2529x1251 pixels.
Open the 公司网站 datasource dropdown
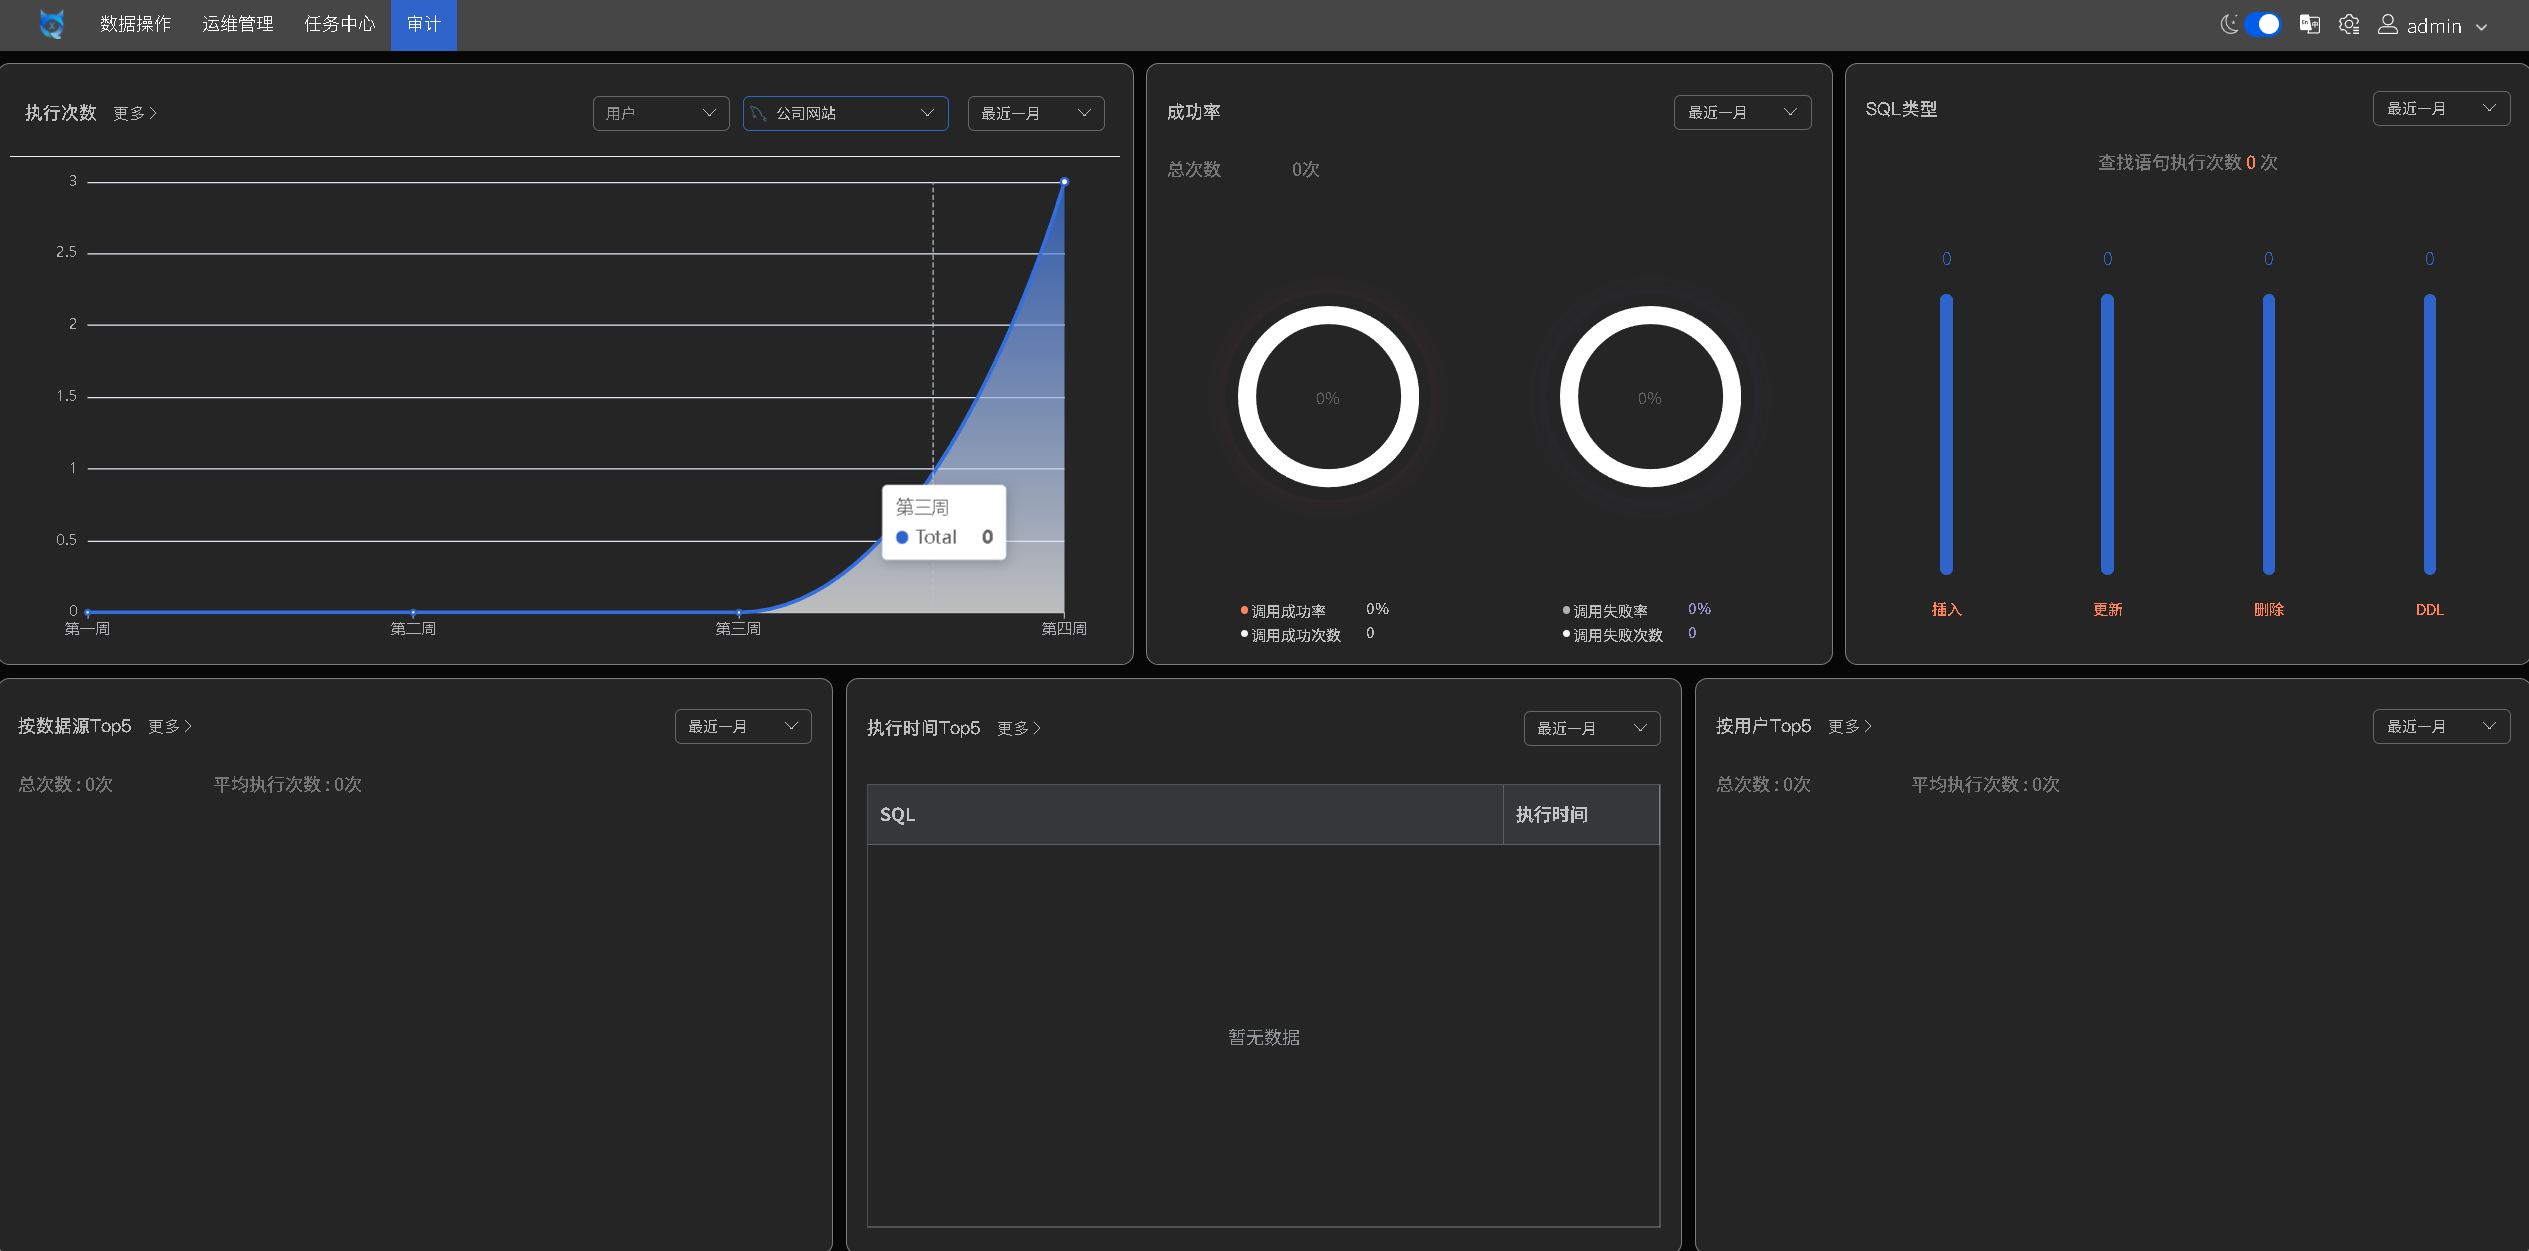tap(846, 114)
